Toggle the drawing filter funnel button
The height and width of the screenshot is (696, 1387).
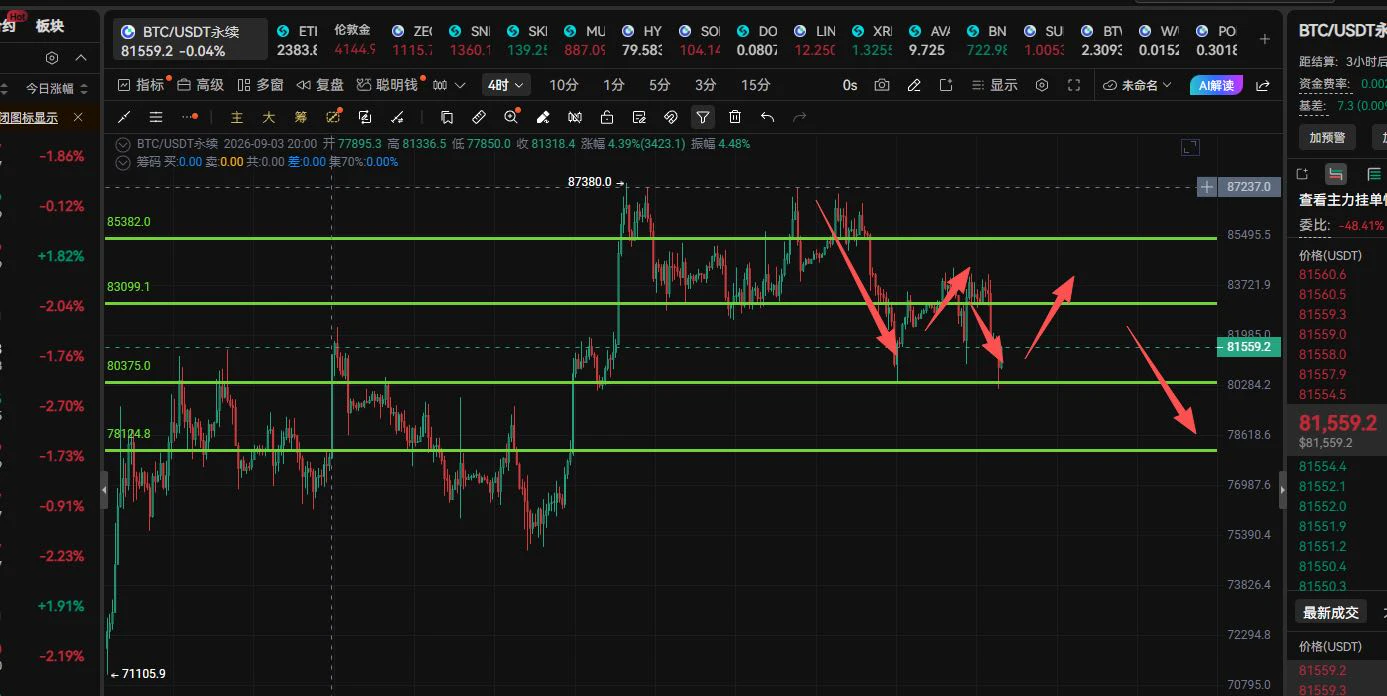click(703, 117)
